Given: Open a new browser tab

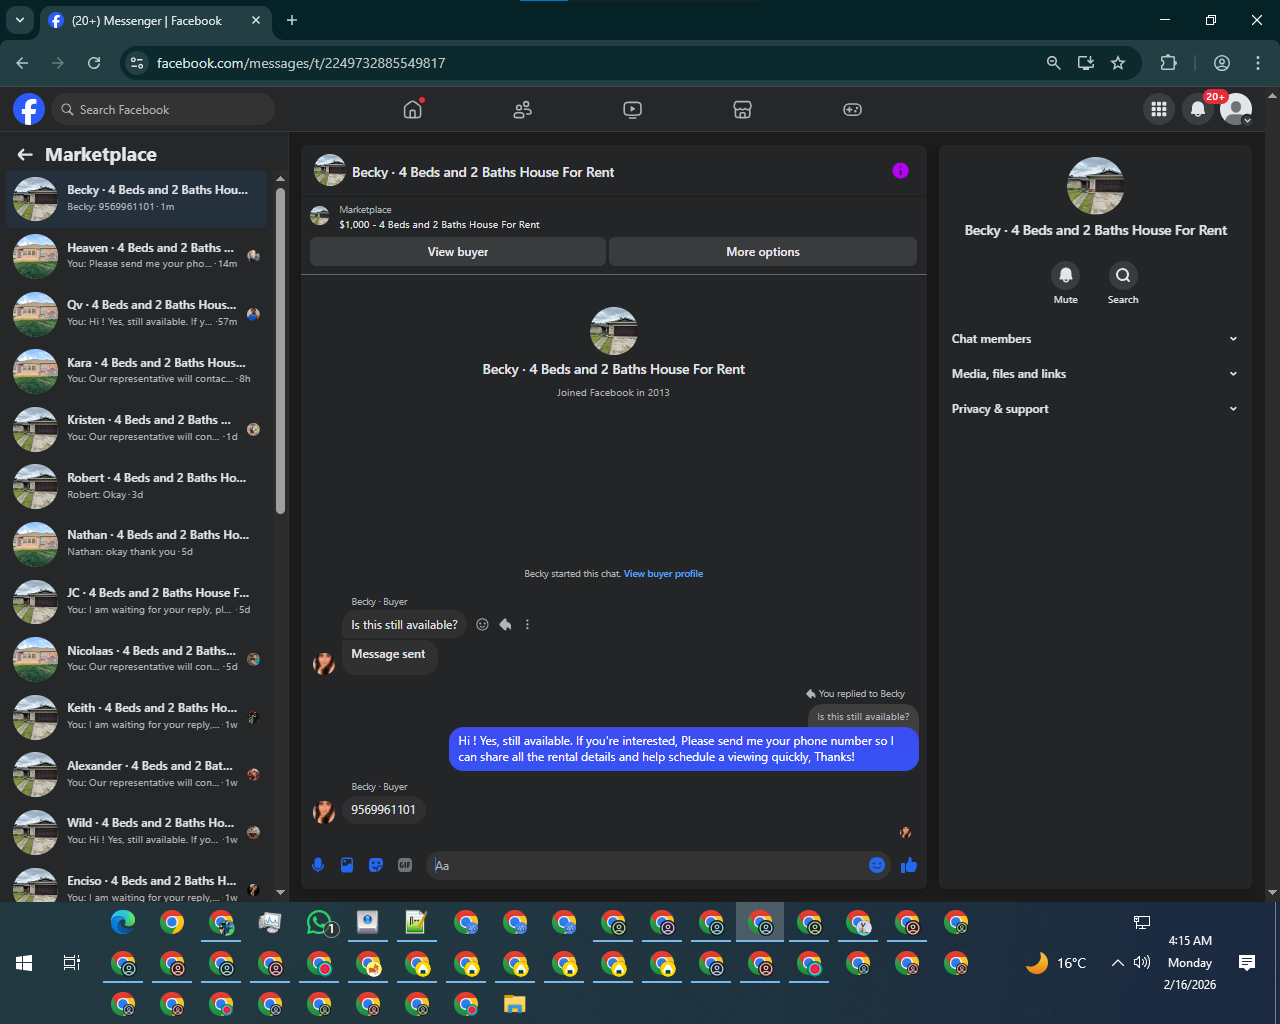Looking at the screenshot, I should click(292, 20).
